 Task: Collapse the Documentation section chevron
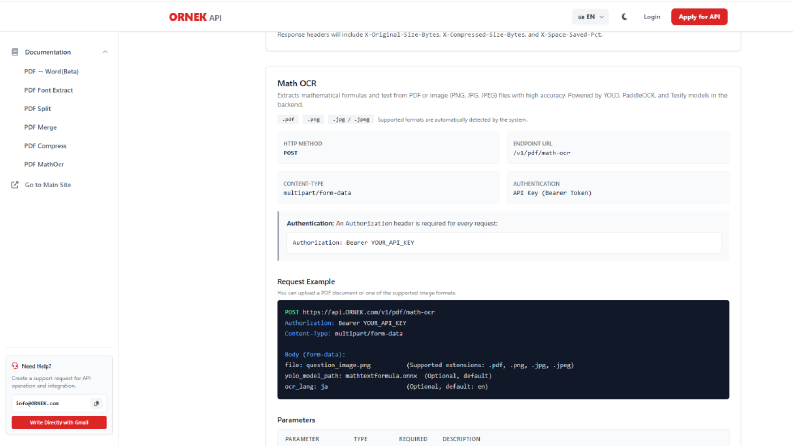point(105,52)
